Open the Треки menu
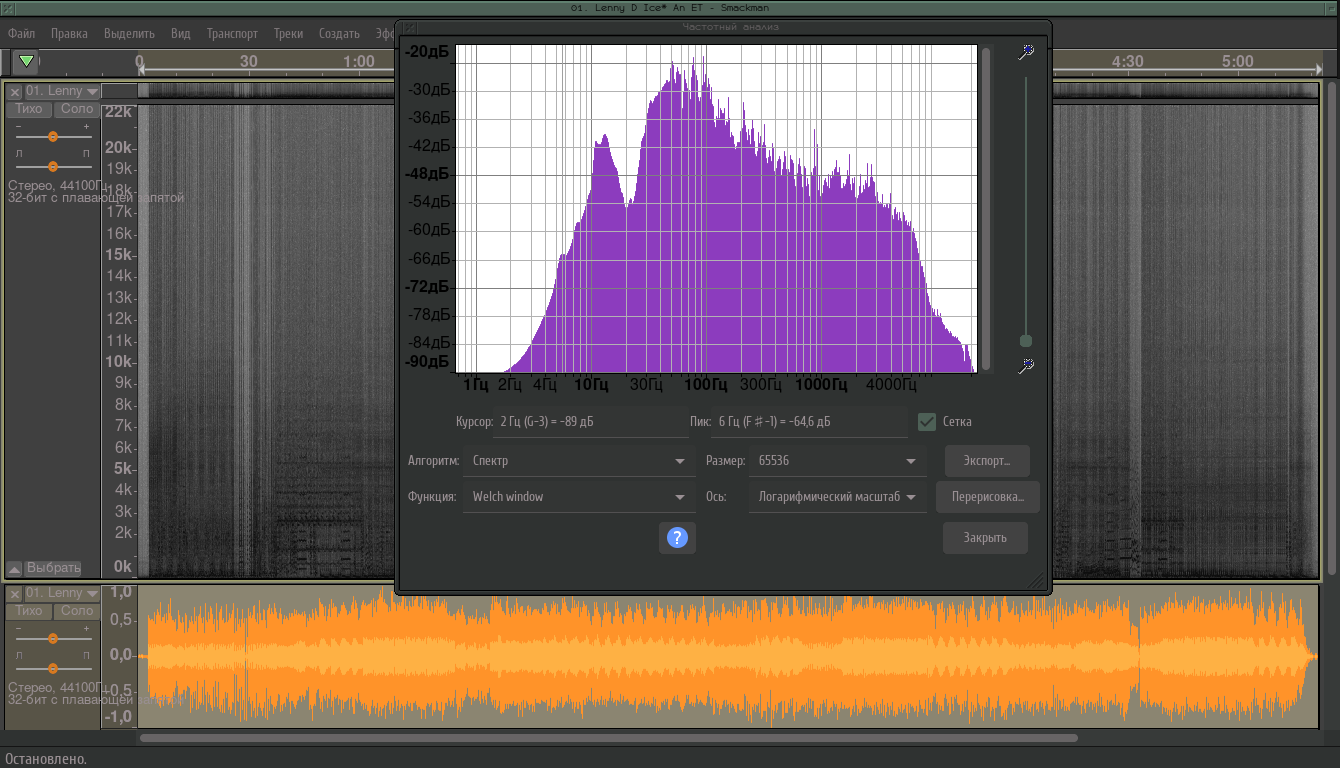Viewport: 1340px width, 768px height. click(x=288, y=33)
